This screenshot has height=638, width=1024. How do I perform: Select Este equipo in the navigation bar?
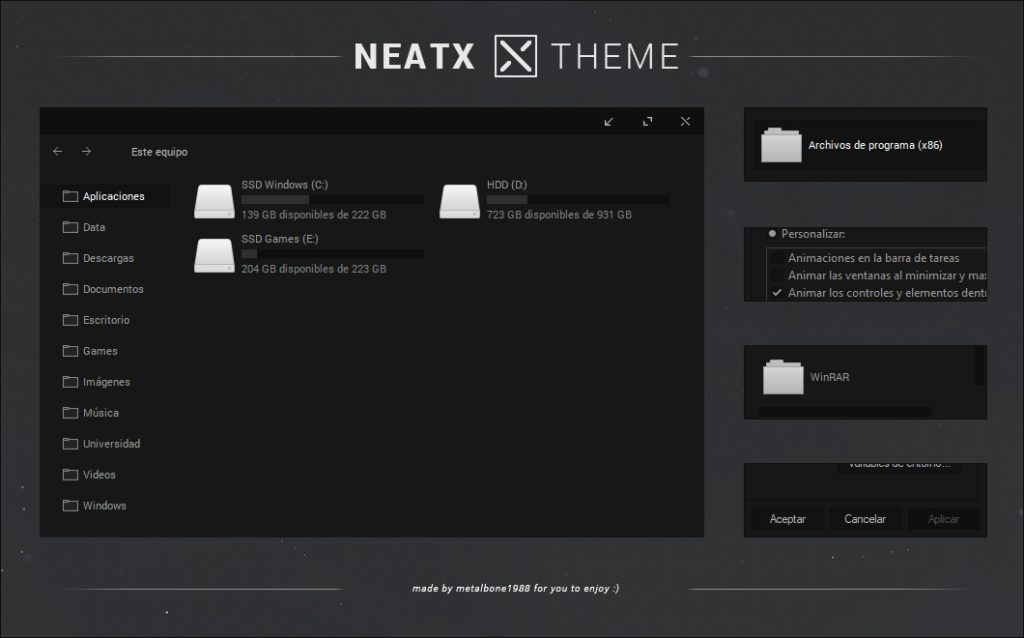pyautogui.click(x=158, y=152)
